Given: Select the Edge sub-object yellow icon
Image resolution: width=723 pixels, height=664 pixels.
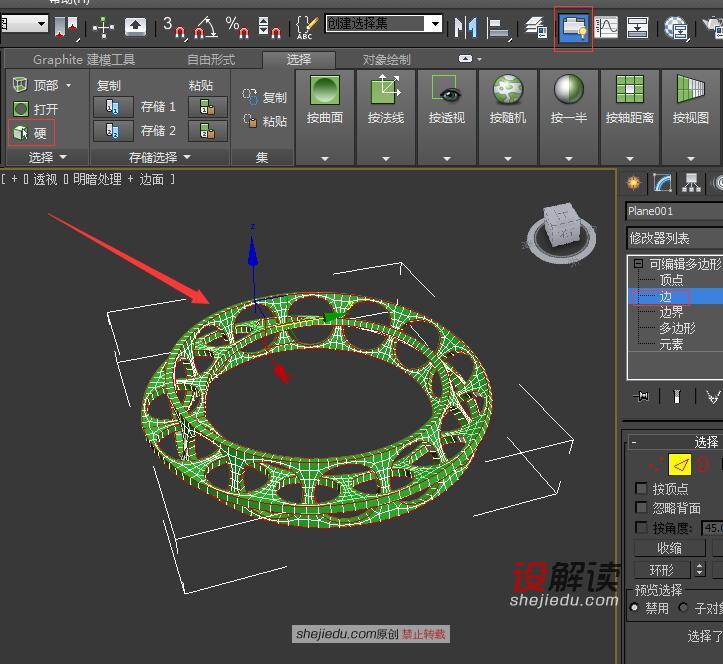Looking at the screenshot, I should [680, 464].
